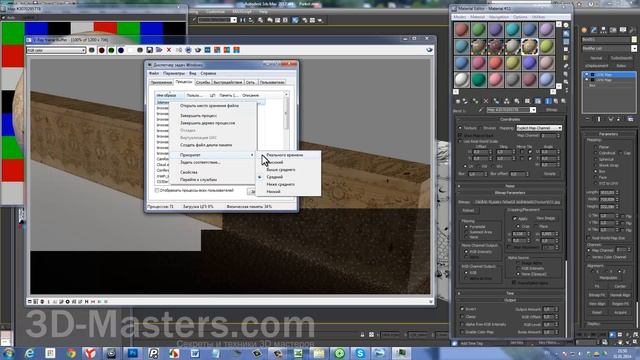Image resolution: width=640 pixels, height=360 pixels.
Task: Toggle Apply checkbox in Cropping/Placement
Action: point(515,218)
